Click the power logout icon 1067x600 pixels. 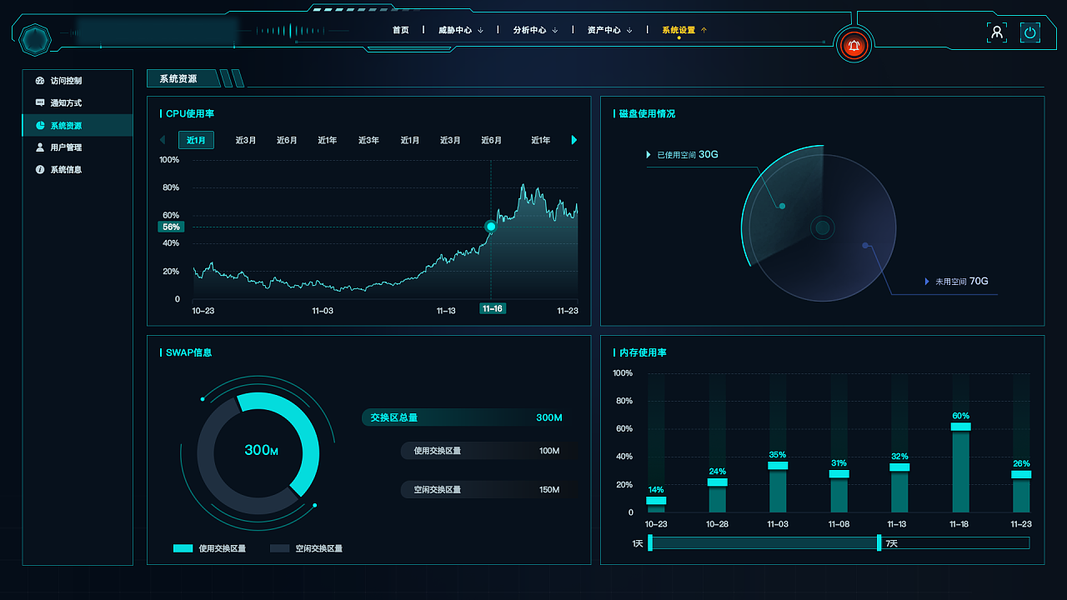tap(1030, 32)
